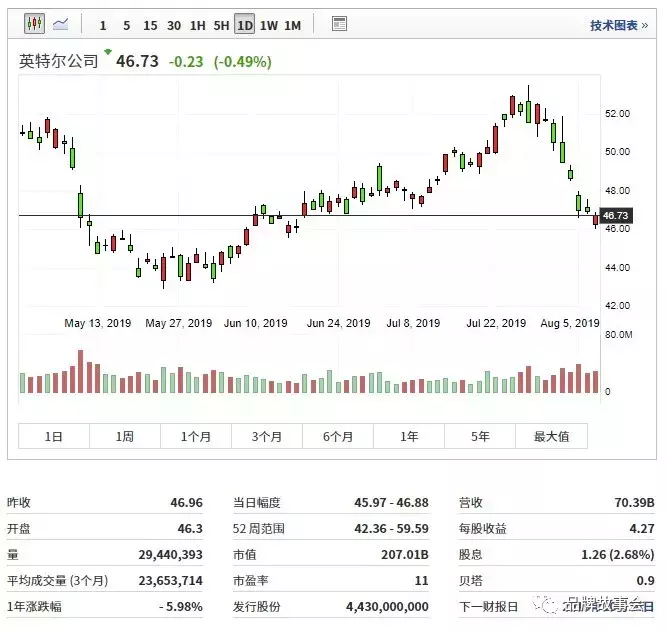Viewport: 666px width, 633px height.
Task: Click the 52周范围 value 42.36 - 59.59
Action: pos(391,528)
